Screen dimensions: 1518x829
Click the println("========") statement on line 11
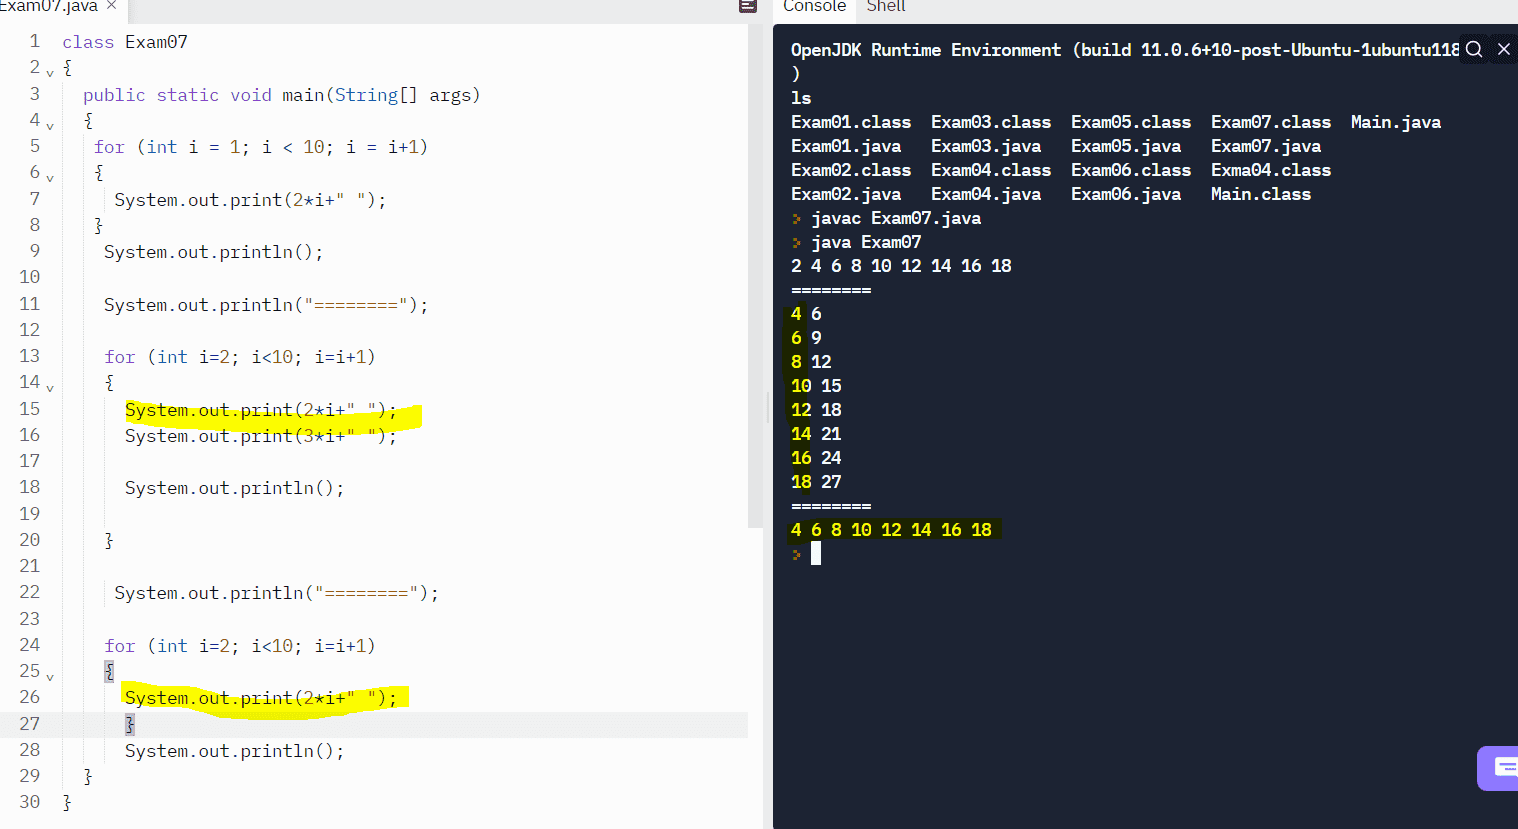tap(266, 305)
